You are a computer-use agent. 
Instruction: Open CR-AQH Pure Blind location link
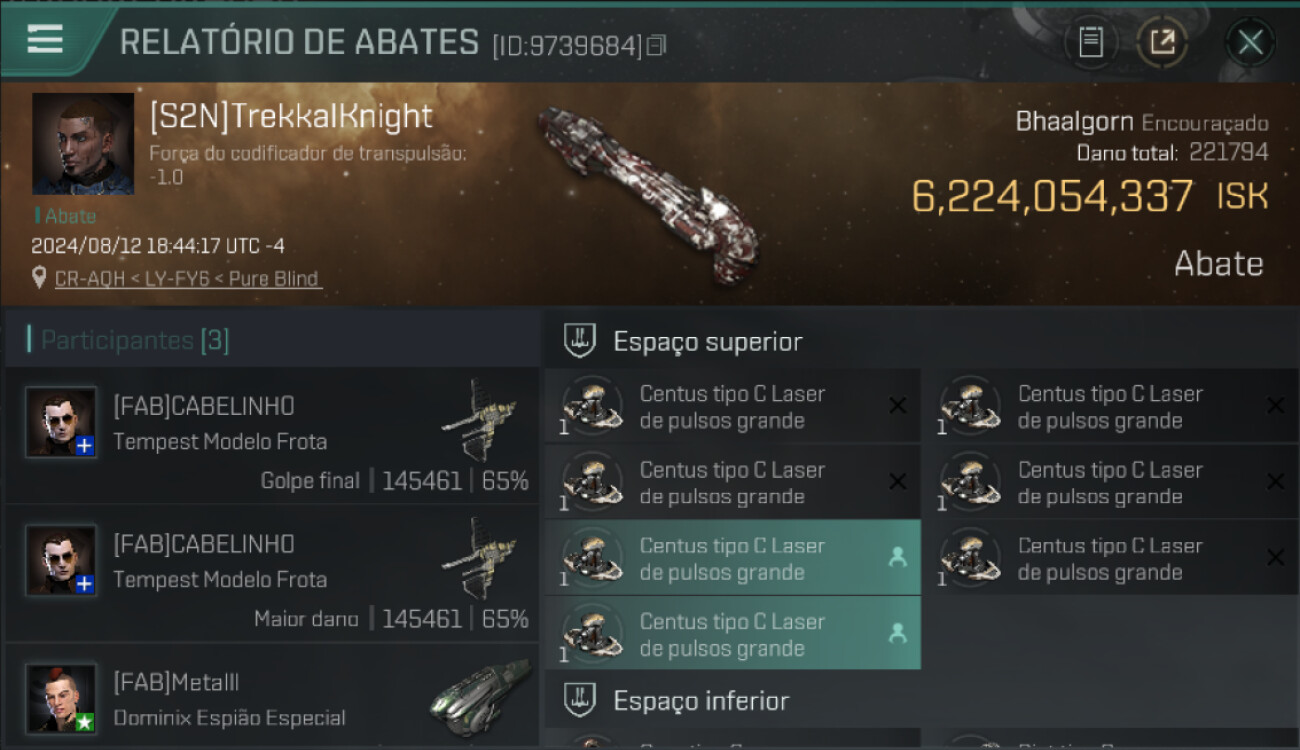tap(188, 279)
